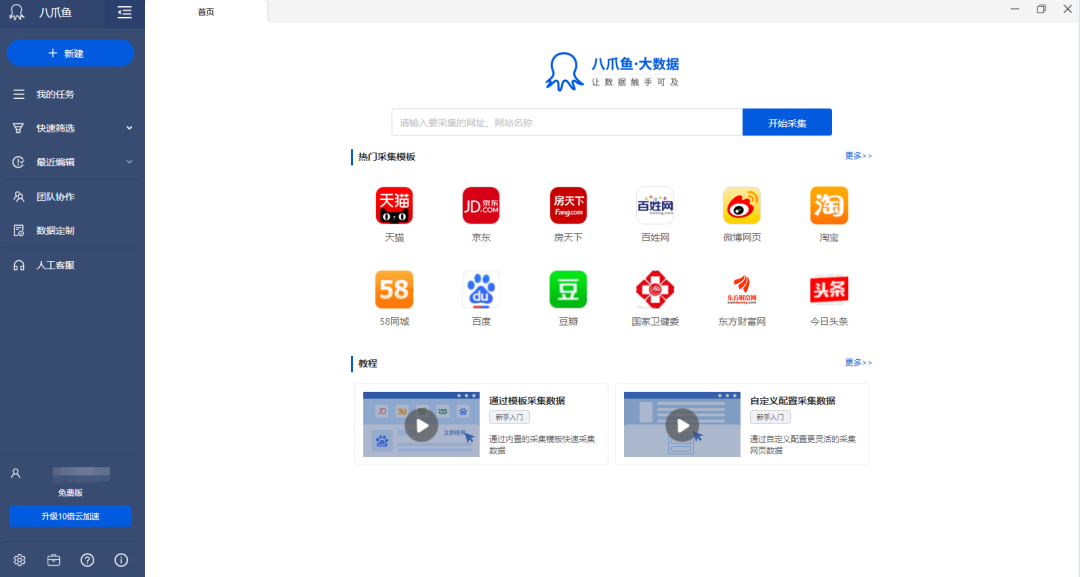Click the 团队协作 team icon
Screen dimensions: 1080x577
click(19, 196)
